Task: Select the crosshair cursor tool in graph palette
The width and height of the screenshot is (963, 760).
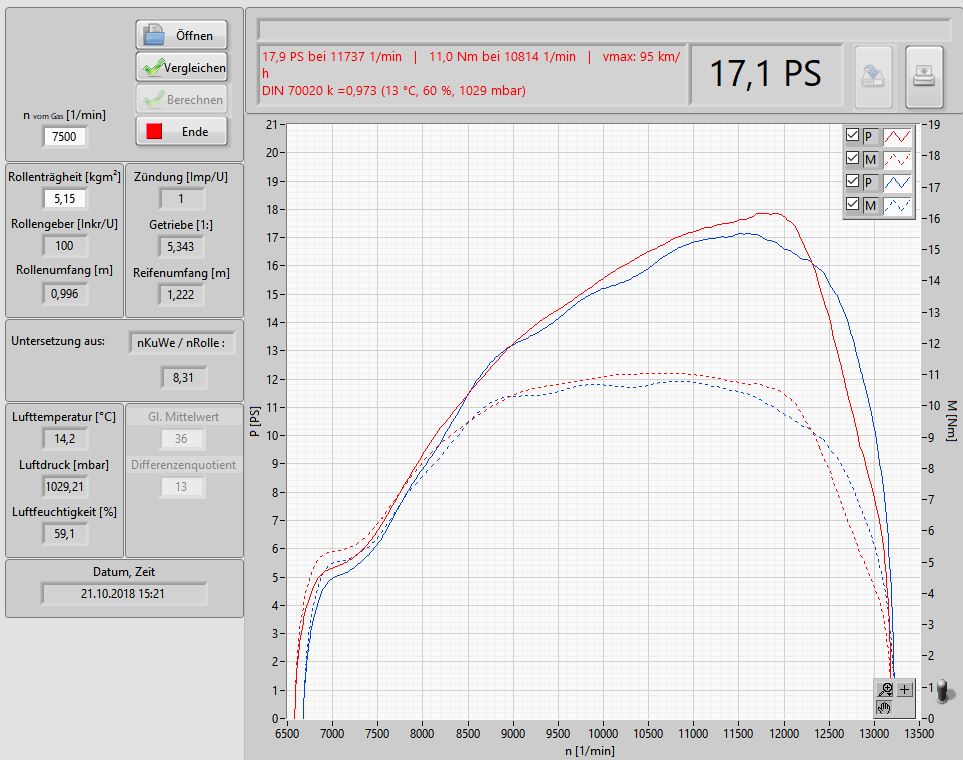Action: point(905,689)
